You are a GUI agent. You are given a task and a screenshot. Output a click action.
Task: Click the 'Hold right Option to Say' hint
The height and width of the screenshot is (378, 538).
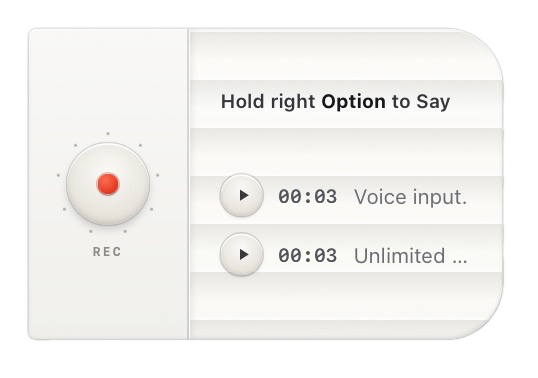tap(335, 102)
